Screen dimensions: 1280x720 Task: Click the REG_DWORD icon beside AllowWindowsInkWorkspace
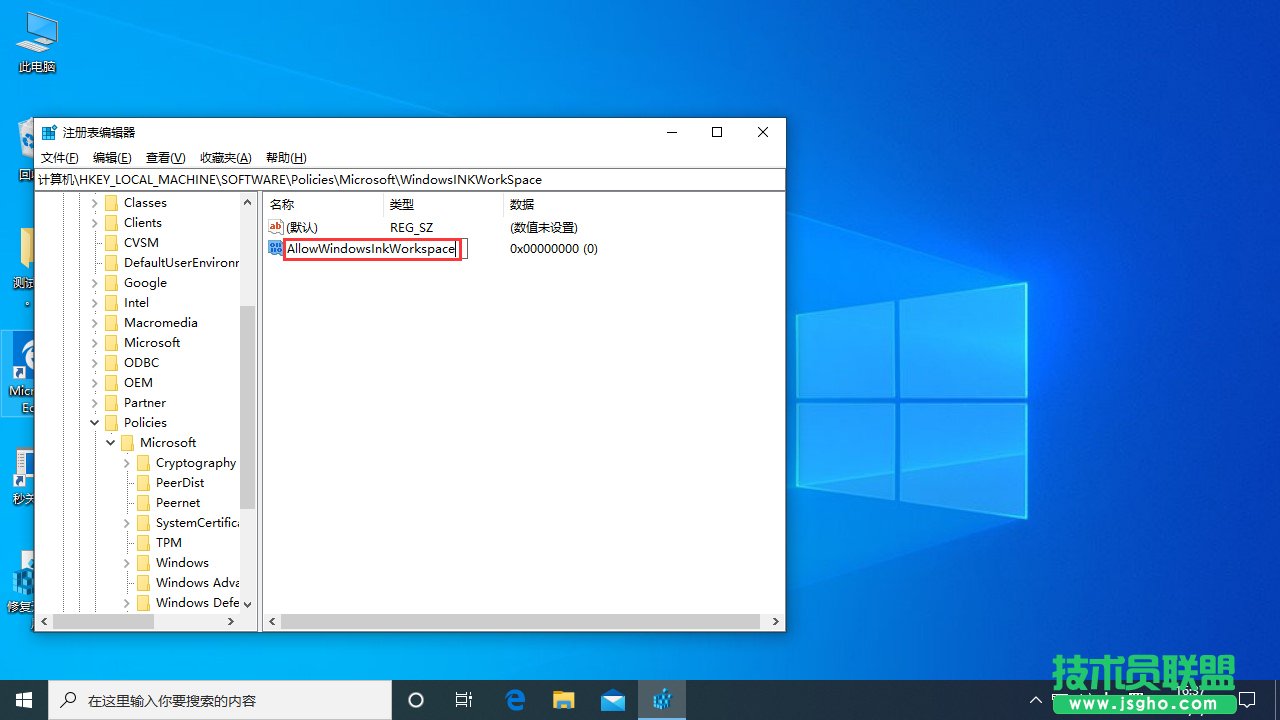pos(275,248)
